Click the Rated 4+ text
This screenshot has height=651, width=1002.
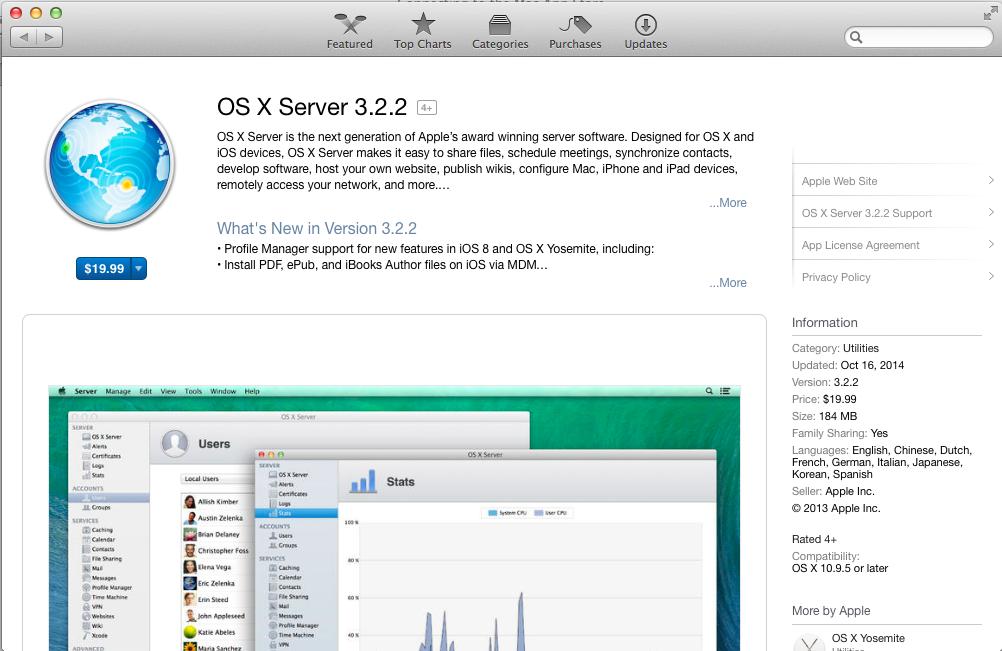814,539
